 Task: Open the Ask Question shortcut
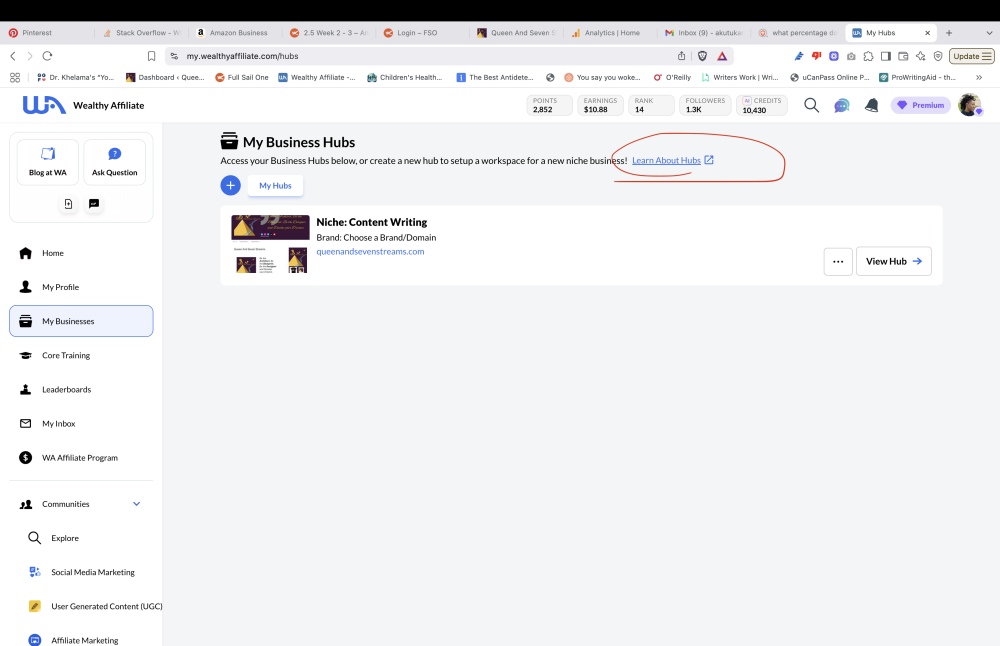[115, 162]
